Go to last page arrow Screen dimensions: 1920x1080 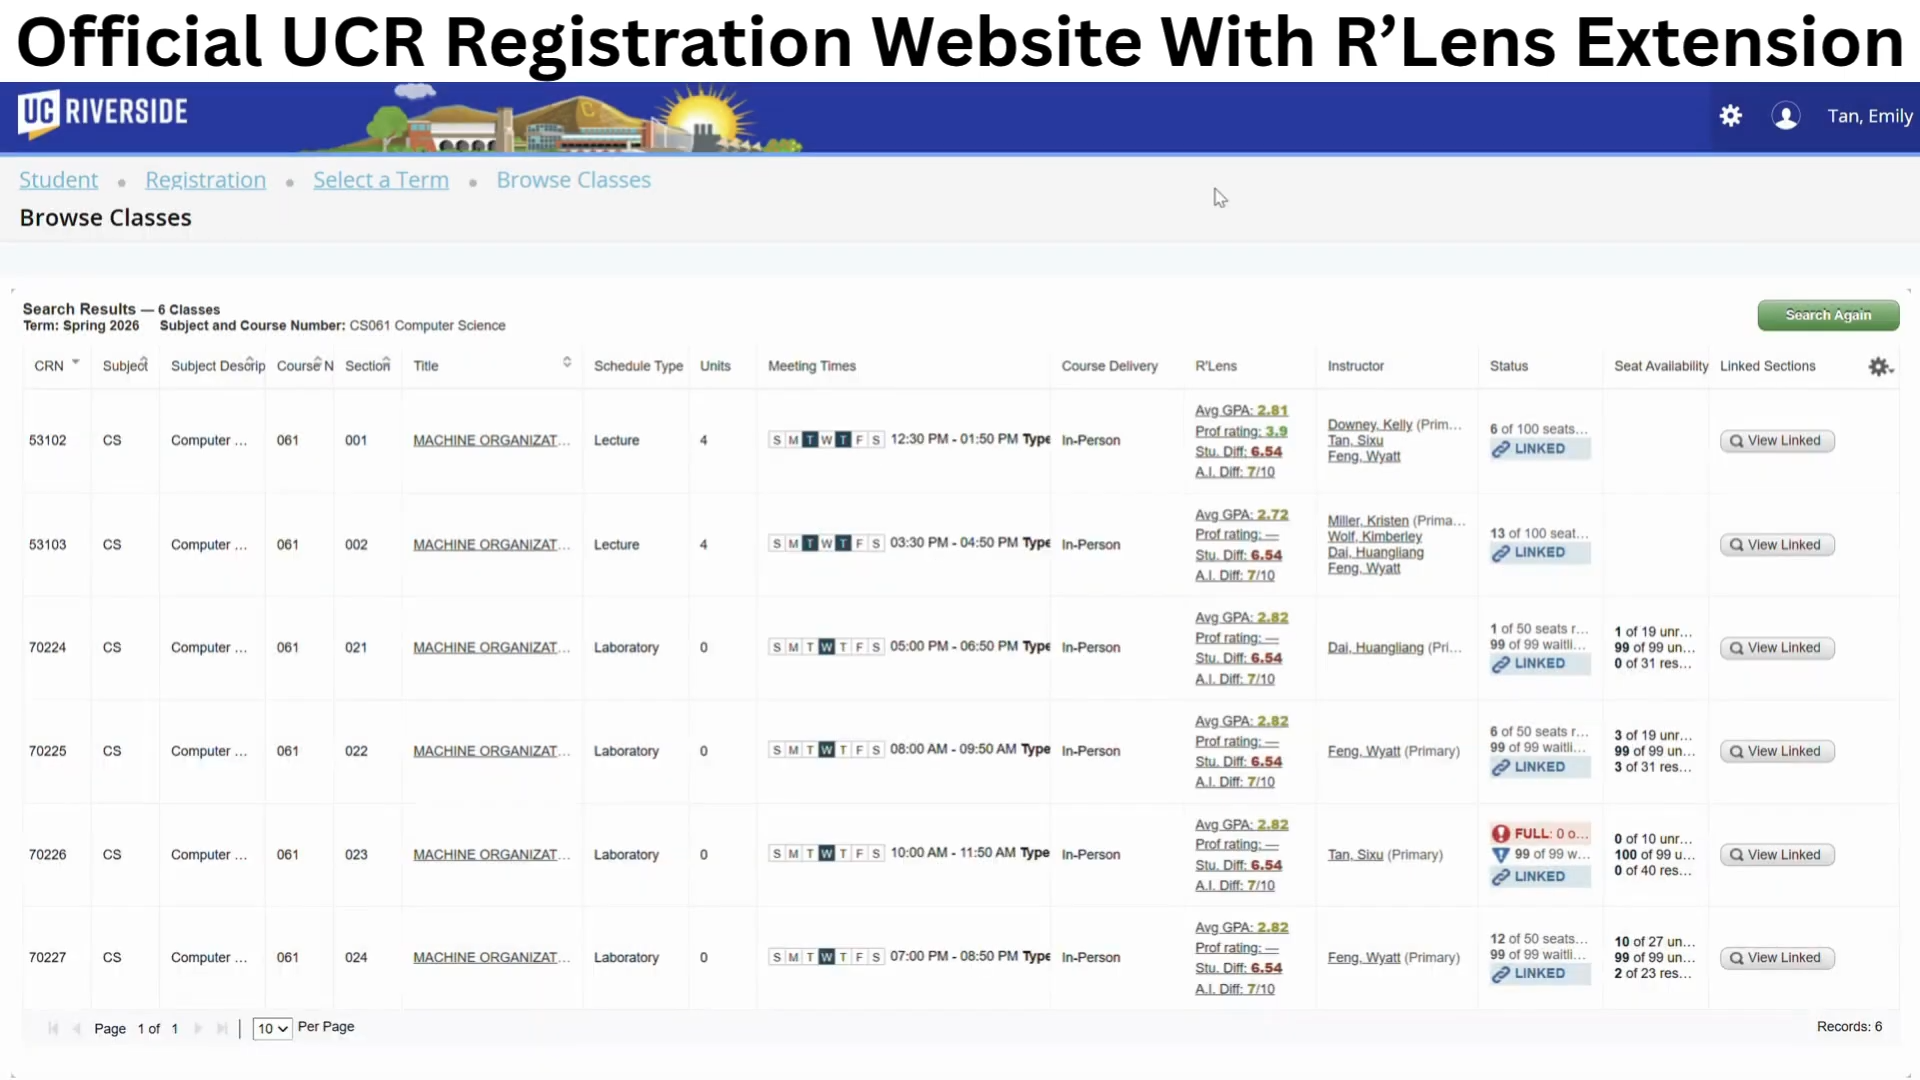[x=222, y=1028]
